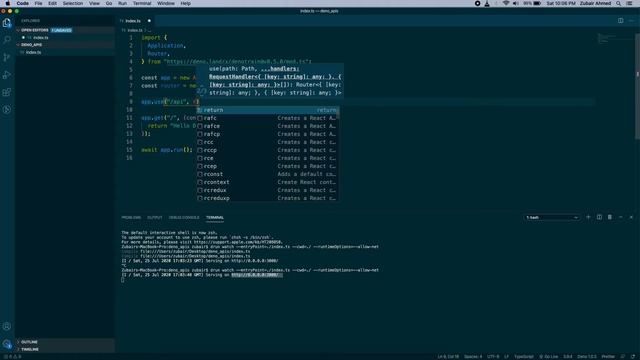Click the Go Live status bar button
Image resolution: width=640 pixels, height=360 pixels.
tap(549, 357)
